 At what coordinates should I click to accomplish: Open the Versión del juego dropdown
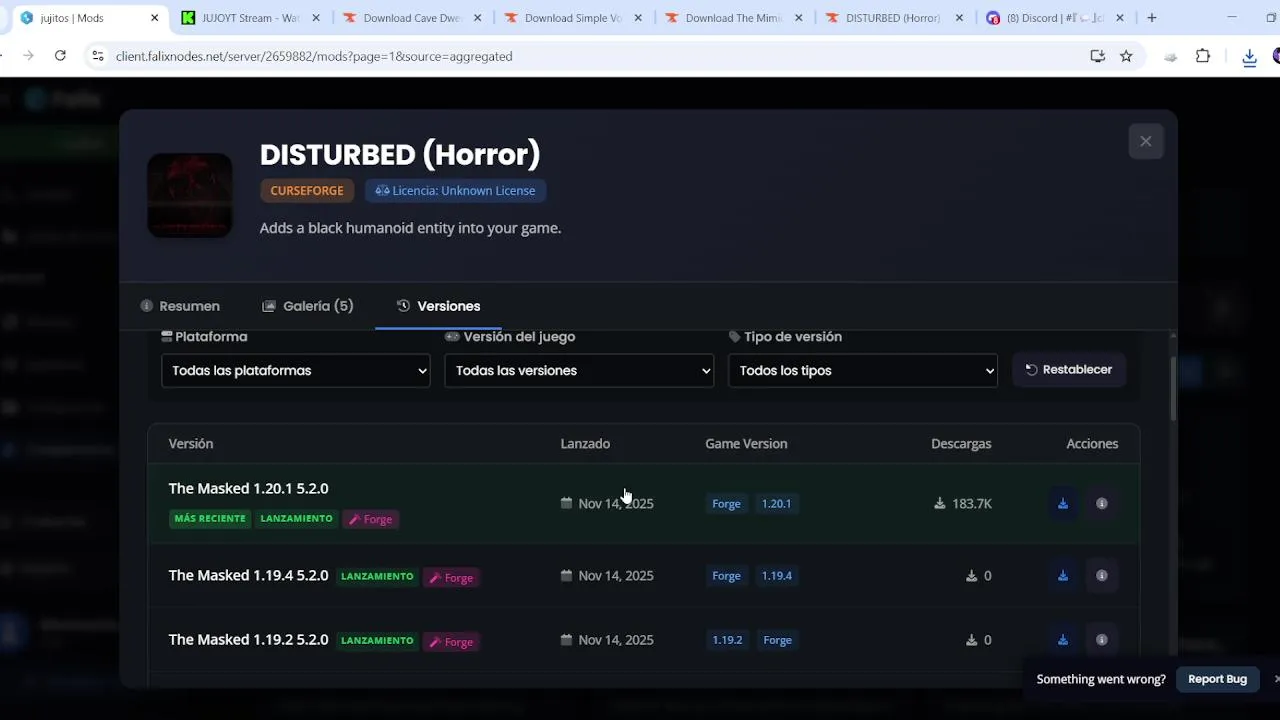[579, 371]
